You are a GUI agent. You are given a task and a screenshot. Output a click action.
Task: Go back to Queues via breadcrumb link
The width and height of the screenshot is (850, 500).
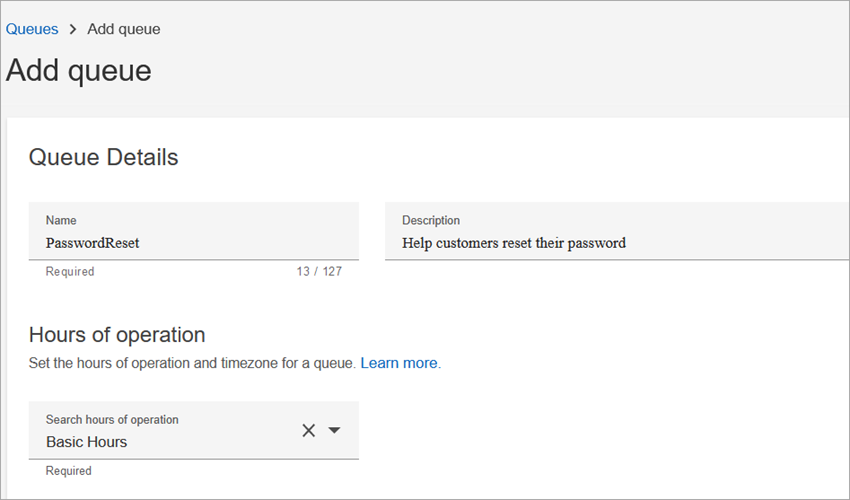click(x=31, y=29)
